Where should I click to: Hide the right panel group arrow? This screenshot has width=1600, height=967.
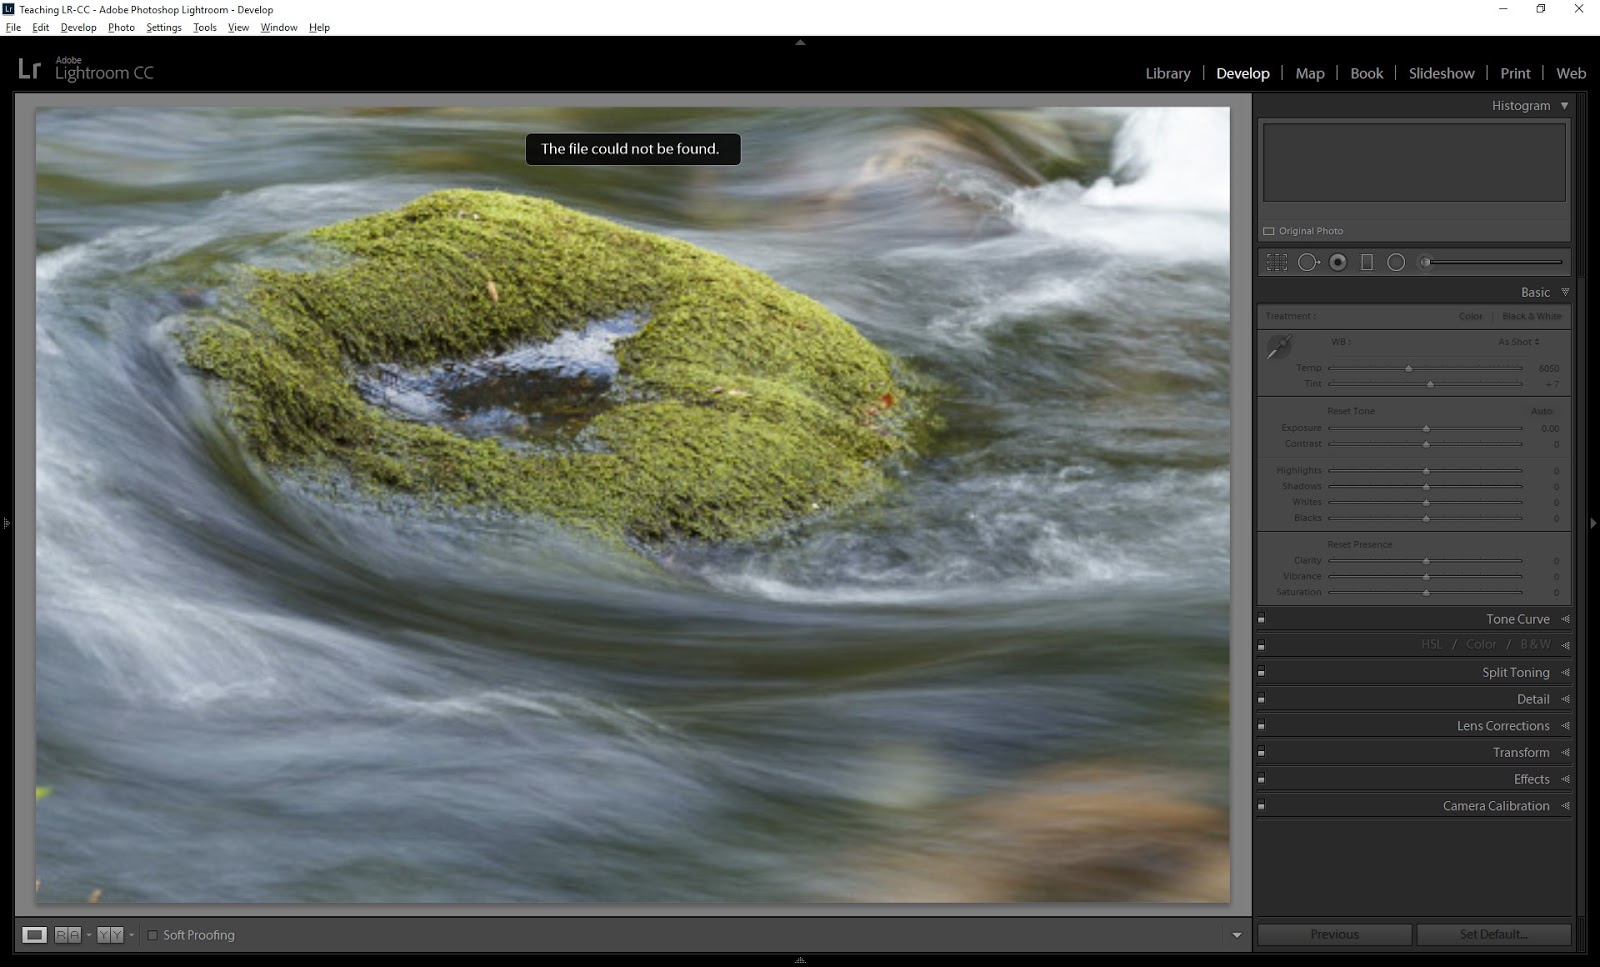(x=1594, y=523)
